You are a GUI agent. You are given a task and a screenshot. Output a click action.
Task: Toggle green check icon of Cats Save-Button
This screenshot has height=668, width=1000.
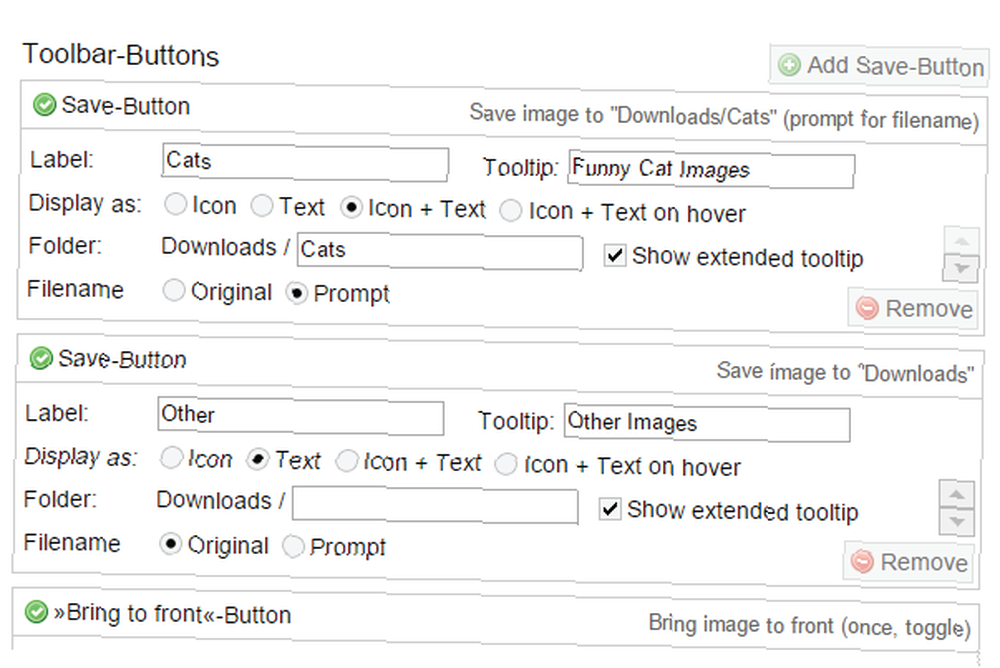(44, 105)
